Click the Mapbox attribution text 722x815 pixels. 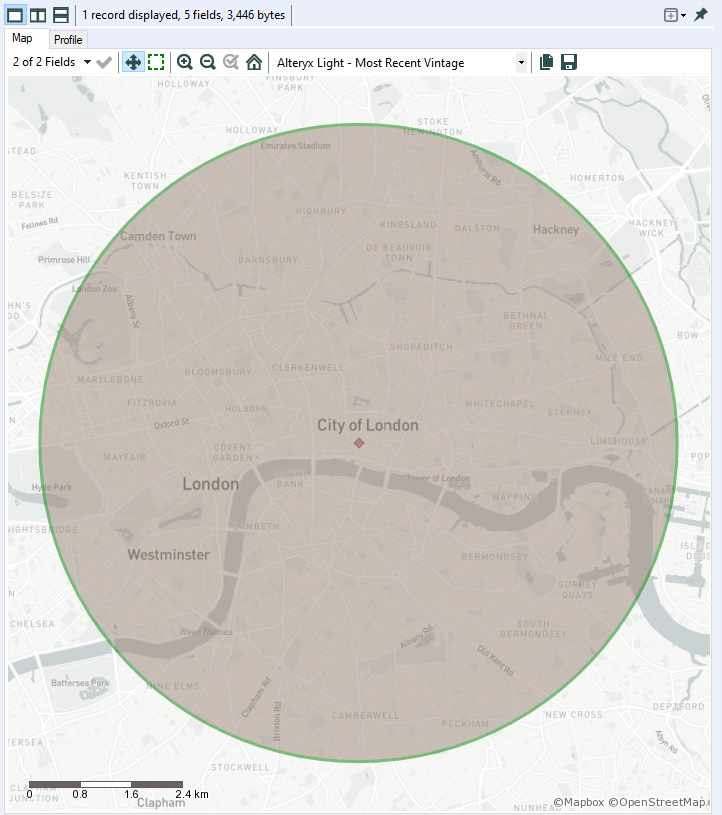pos(579,803)
